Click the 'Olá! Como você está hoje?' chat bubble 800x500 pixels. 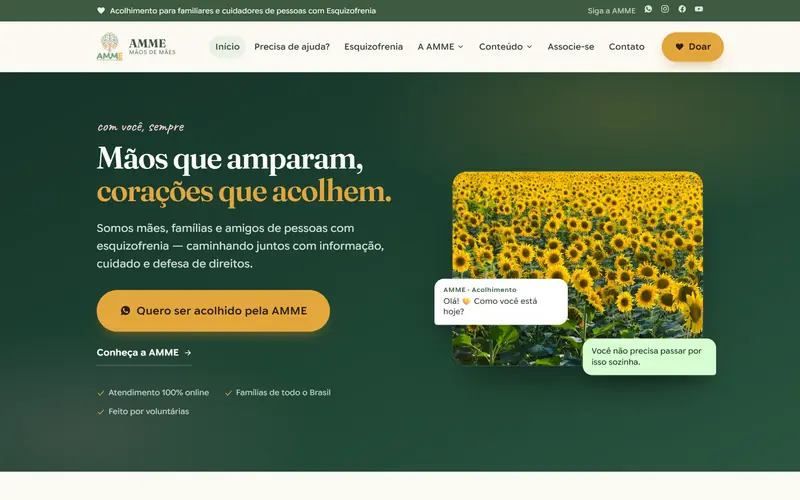tap(501, 302)
